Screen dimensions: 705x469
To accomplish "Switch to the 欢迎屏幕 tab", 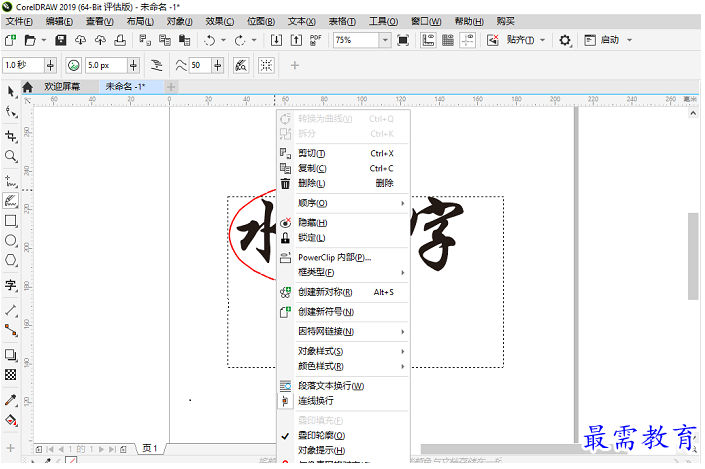I will click(x=62, y=86).
